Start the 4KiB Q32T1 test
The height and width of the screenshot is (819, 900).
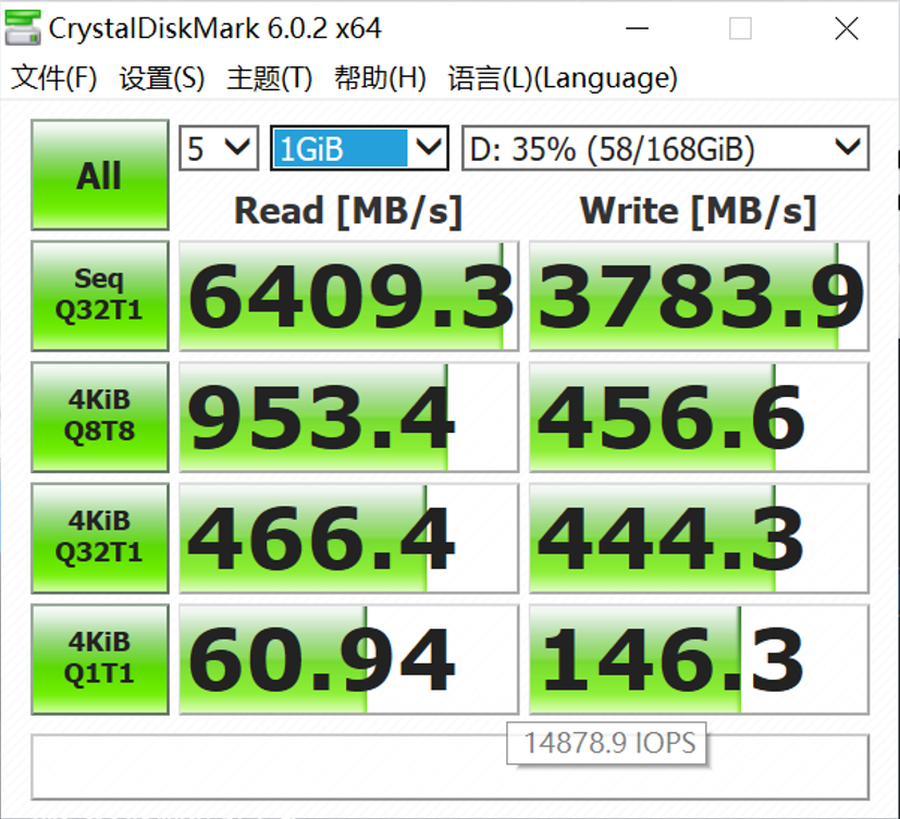tap(100, 538)
